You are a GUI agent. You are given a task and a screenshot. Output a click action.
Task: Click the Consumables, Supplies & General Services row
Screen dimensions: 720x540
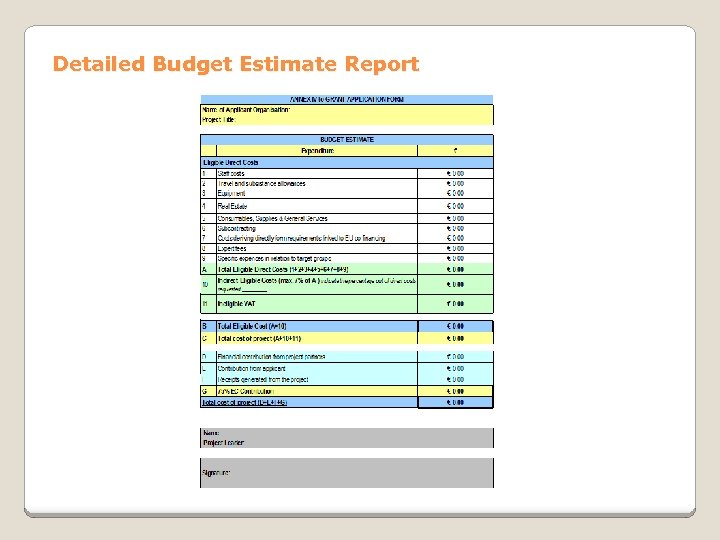click(347, 219)
